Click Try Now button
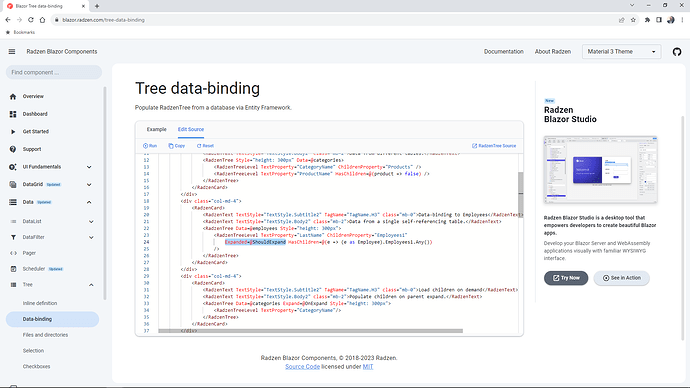This screenshot has height=388, width=690. coord(566,278)
